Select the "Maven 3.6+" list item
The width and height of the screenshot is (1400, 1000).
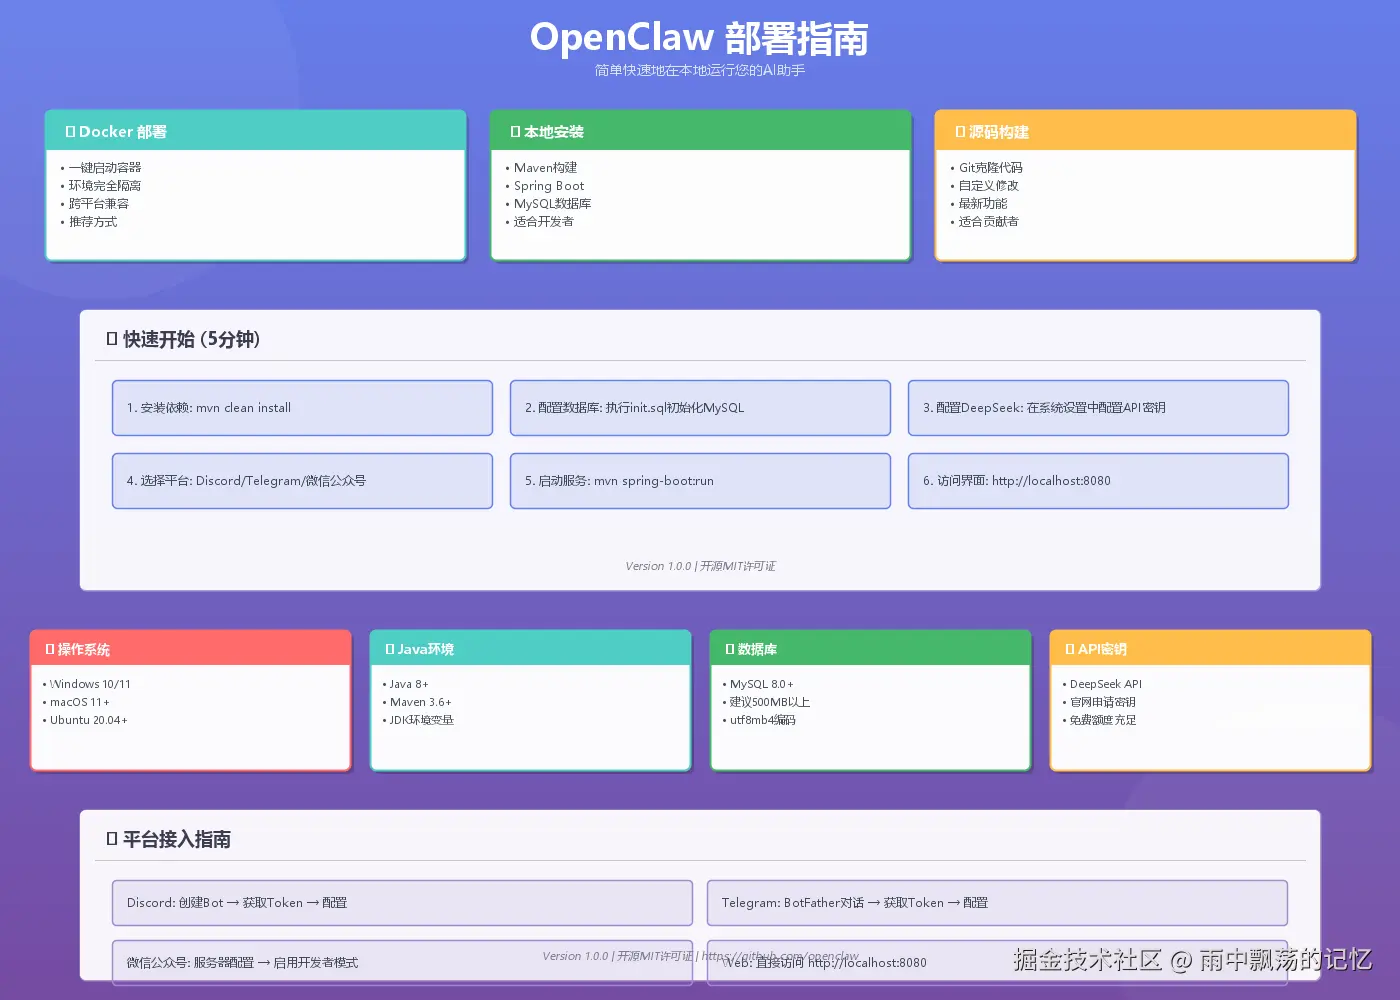pyautogui.click(x=417, y=702)
